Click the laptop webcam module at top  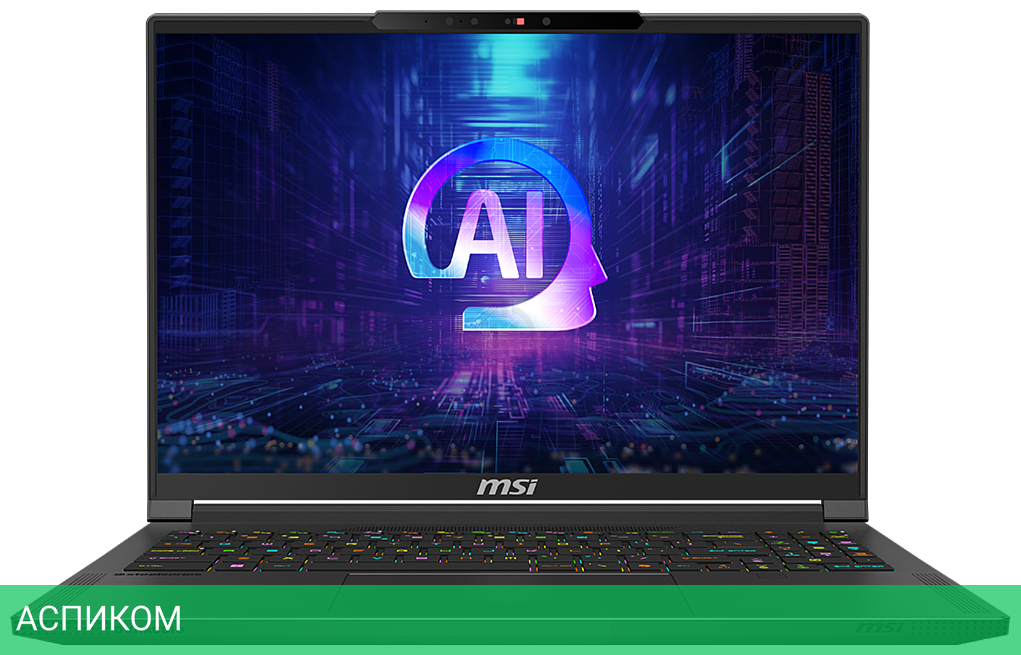click(x=507, y=21)
